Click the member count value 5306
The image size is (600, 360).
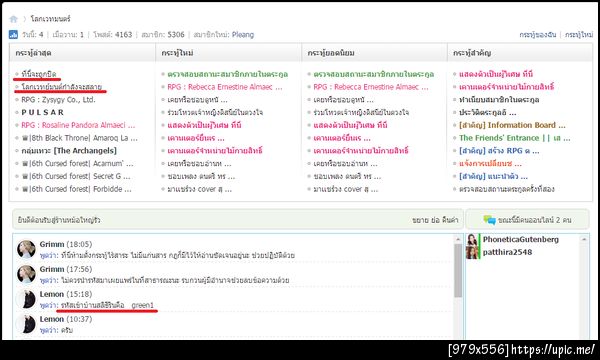point(176,35)
